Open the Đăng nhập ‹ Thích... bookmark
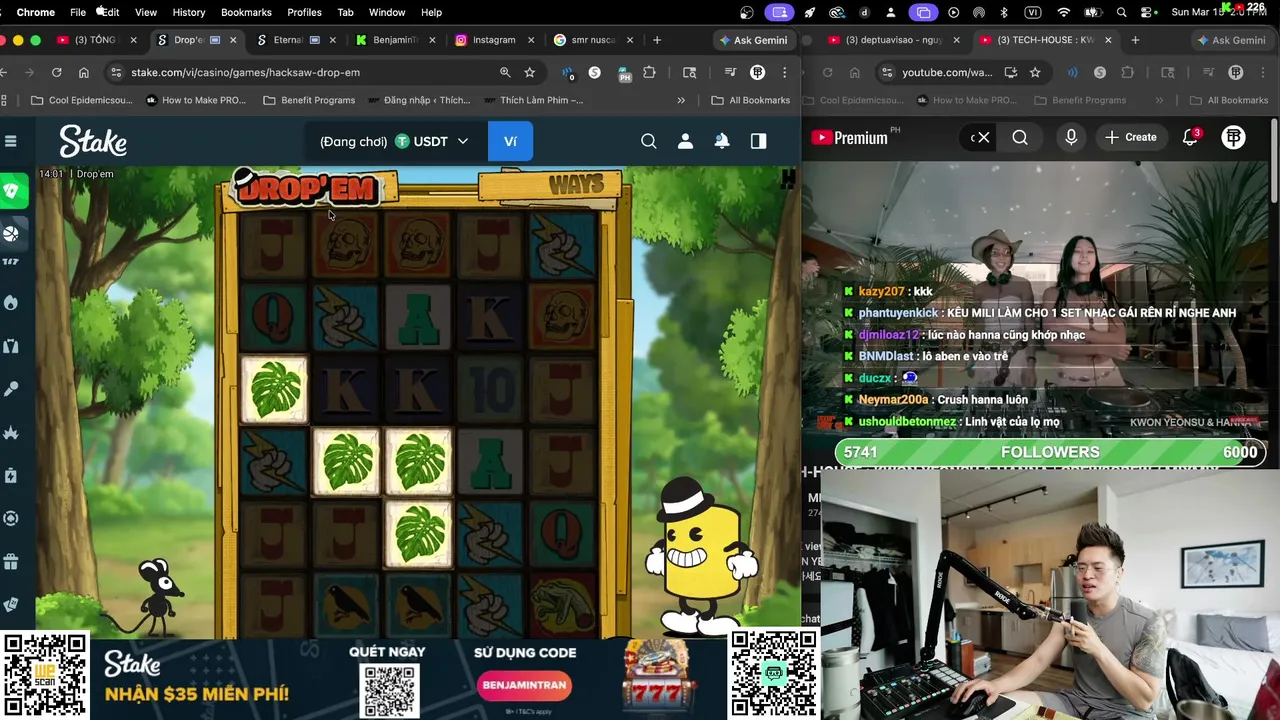This screenshot has width=1280, height=720. 419,100
